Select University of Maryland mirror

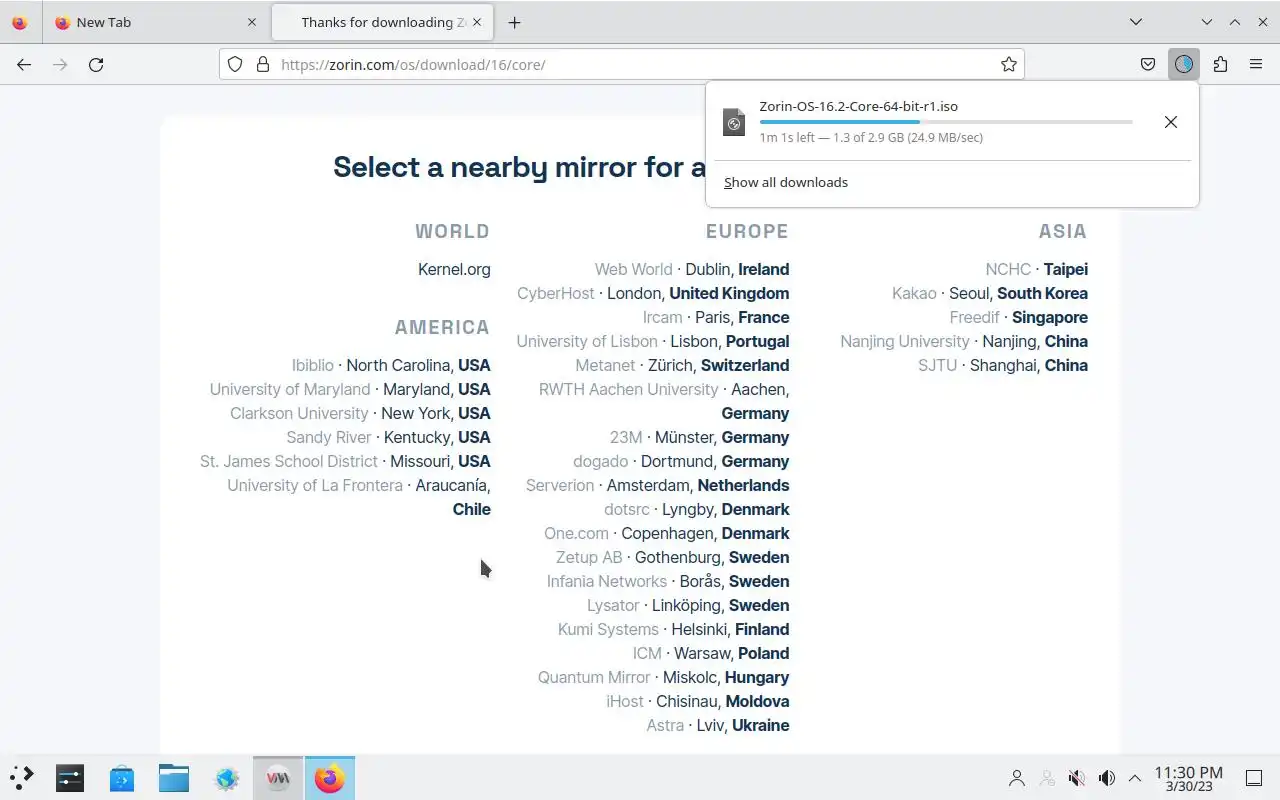click(350, 389)
